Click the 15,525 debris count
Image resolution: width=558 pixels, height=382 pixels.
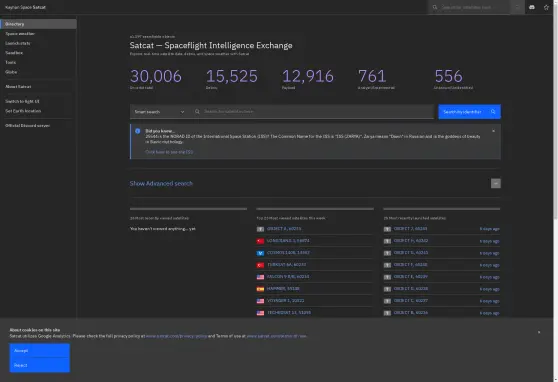coord(232,76)
